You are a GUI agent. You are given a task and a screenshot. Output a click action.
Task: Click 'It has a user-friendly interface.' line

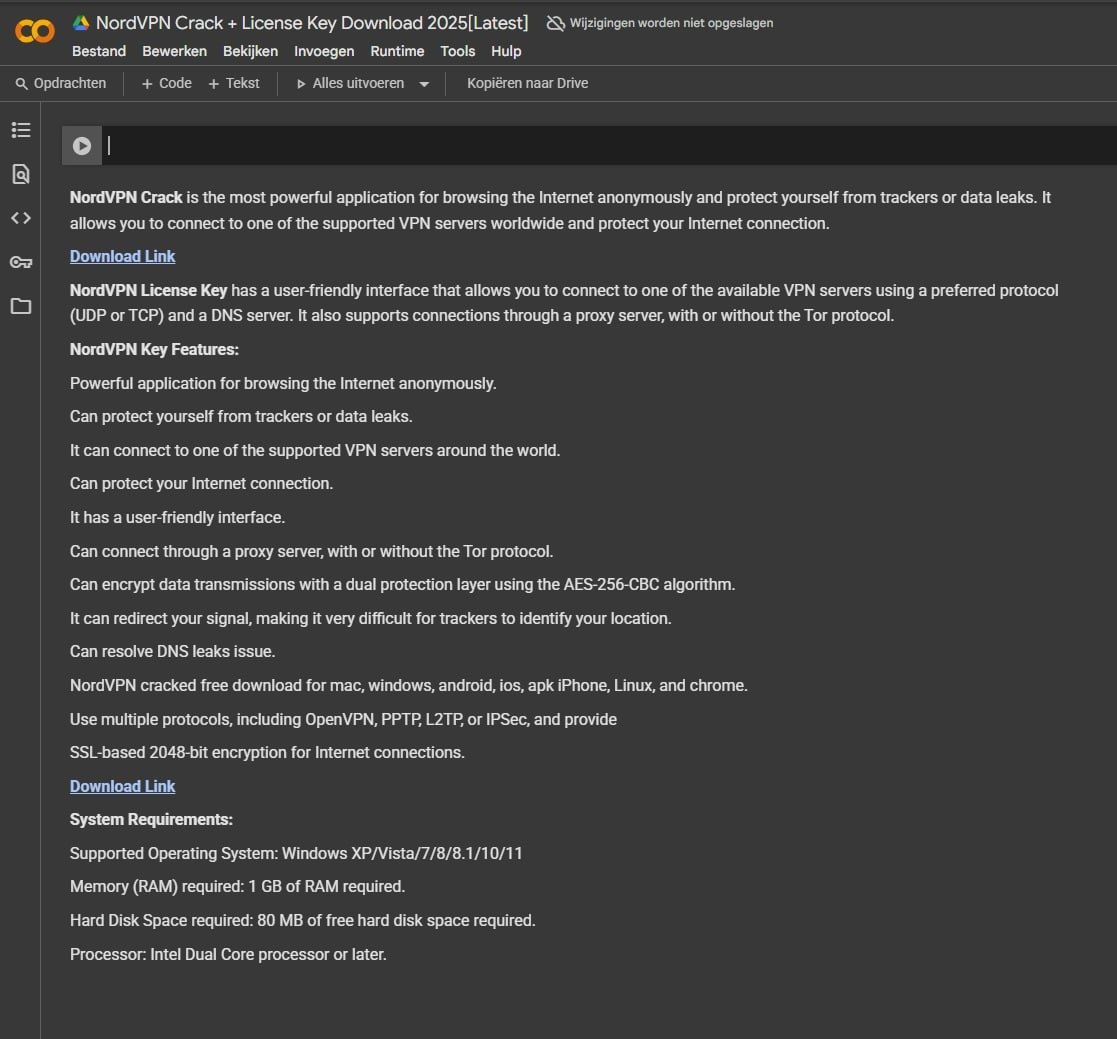click(177, 518)
